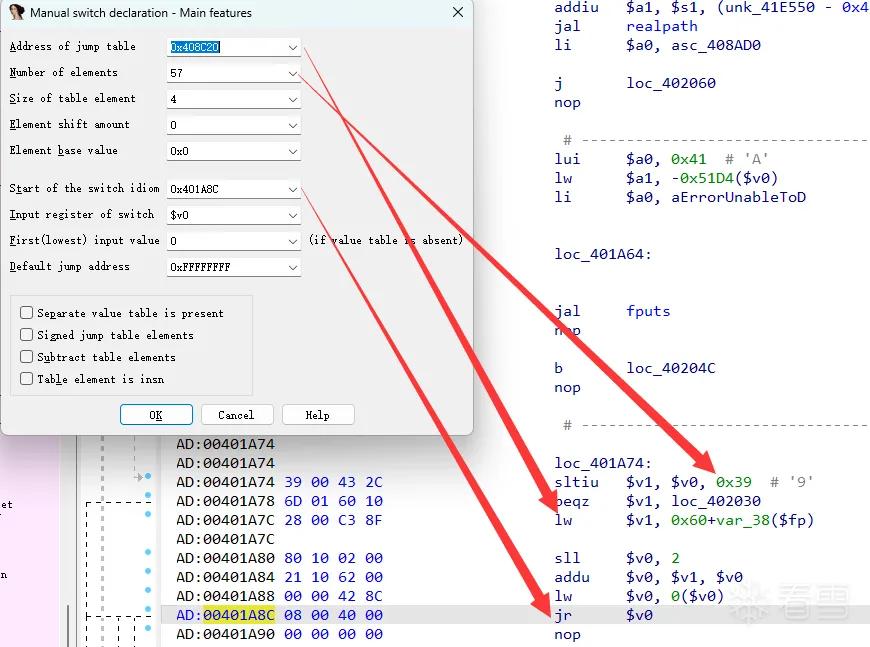Click loc_402030 branch target reference

pyautogui.click(x=716, y=501)
